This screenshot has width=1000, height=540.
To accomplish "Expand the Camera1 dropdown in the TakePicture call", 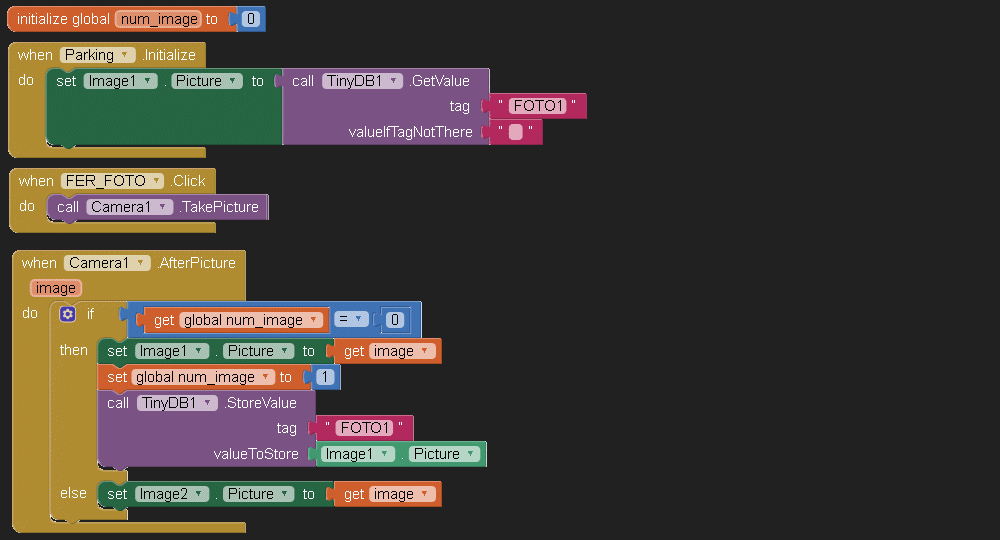I will coord(162,207).
